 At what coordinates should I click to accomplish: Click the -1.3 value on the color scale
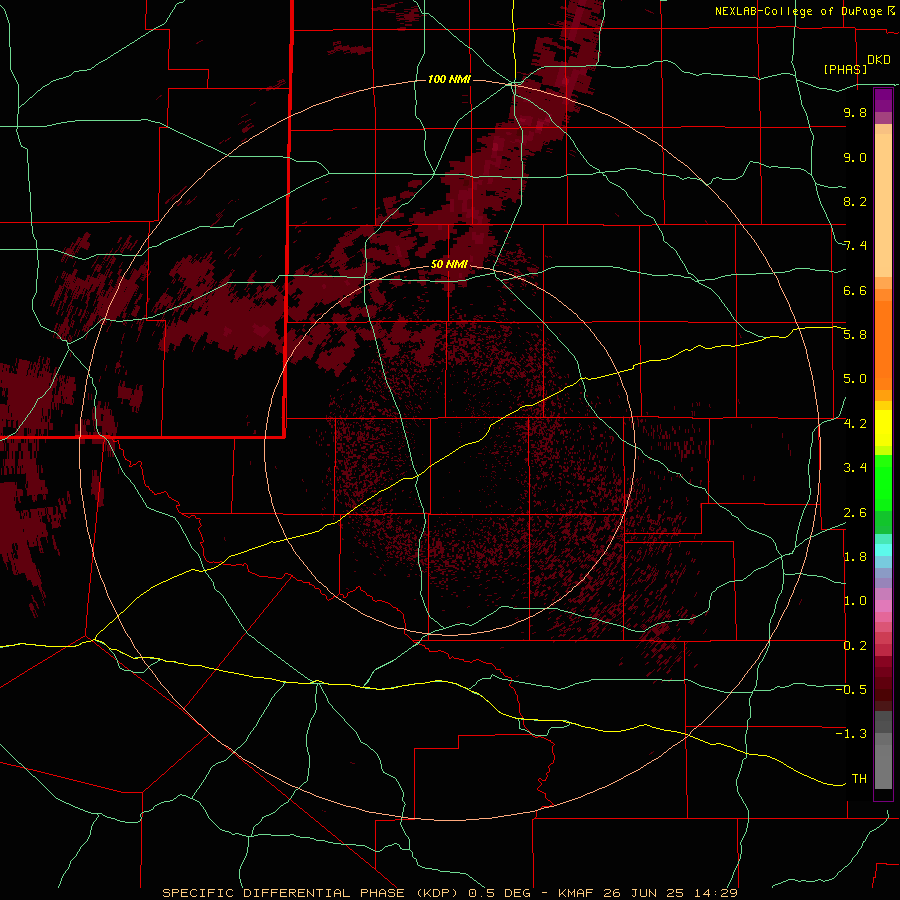click(x=851, y=734)
